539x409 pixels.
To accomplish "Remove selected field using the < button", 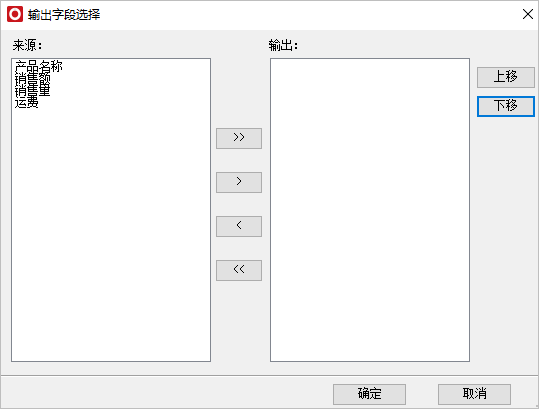I will tap(239, 226).
